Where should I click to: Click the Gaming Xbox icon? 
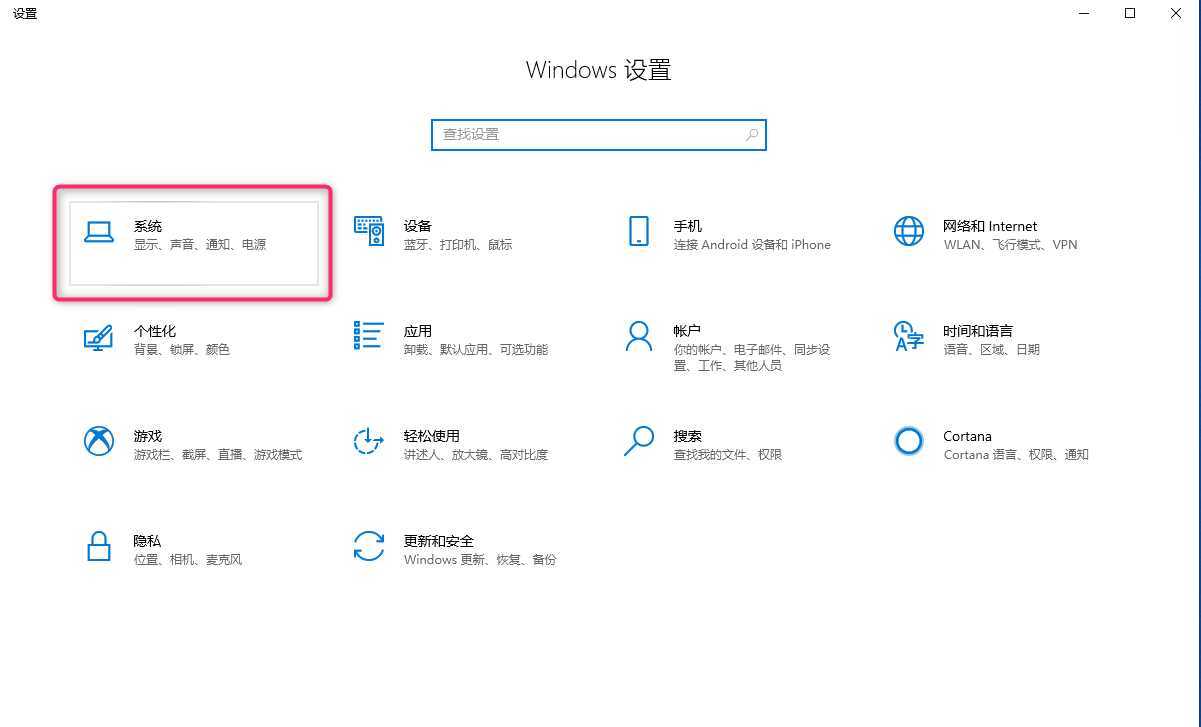click(98, 441)
